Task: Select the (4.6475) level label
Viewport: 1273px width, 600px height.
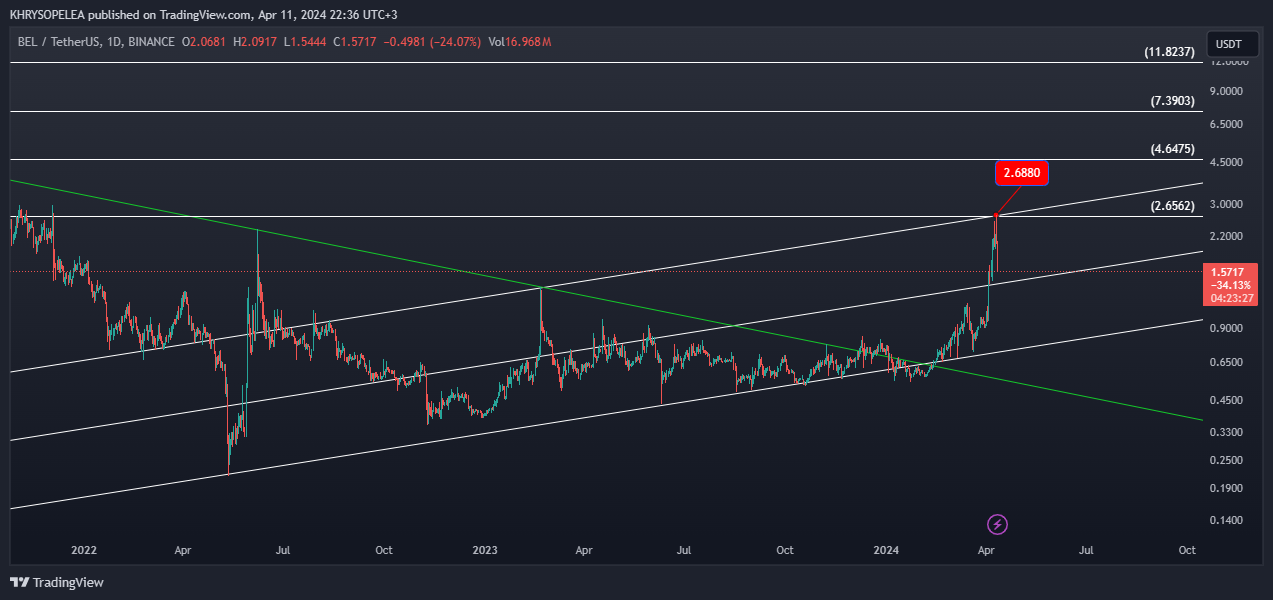Action: point(1173,149)
